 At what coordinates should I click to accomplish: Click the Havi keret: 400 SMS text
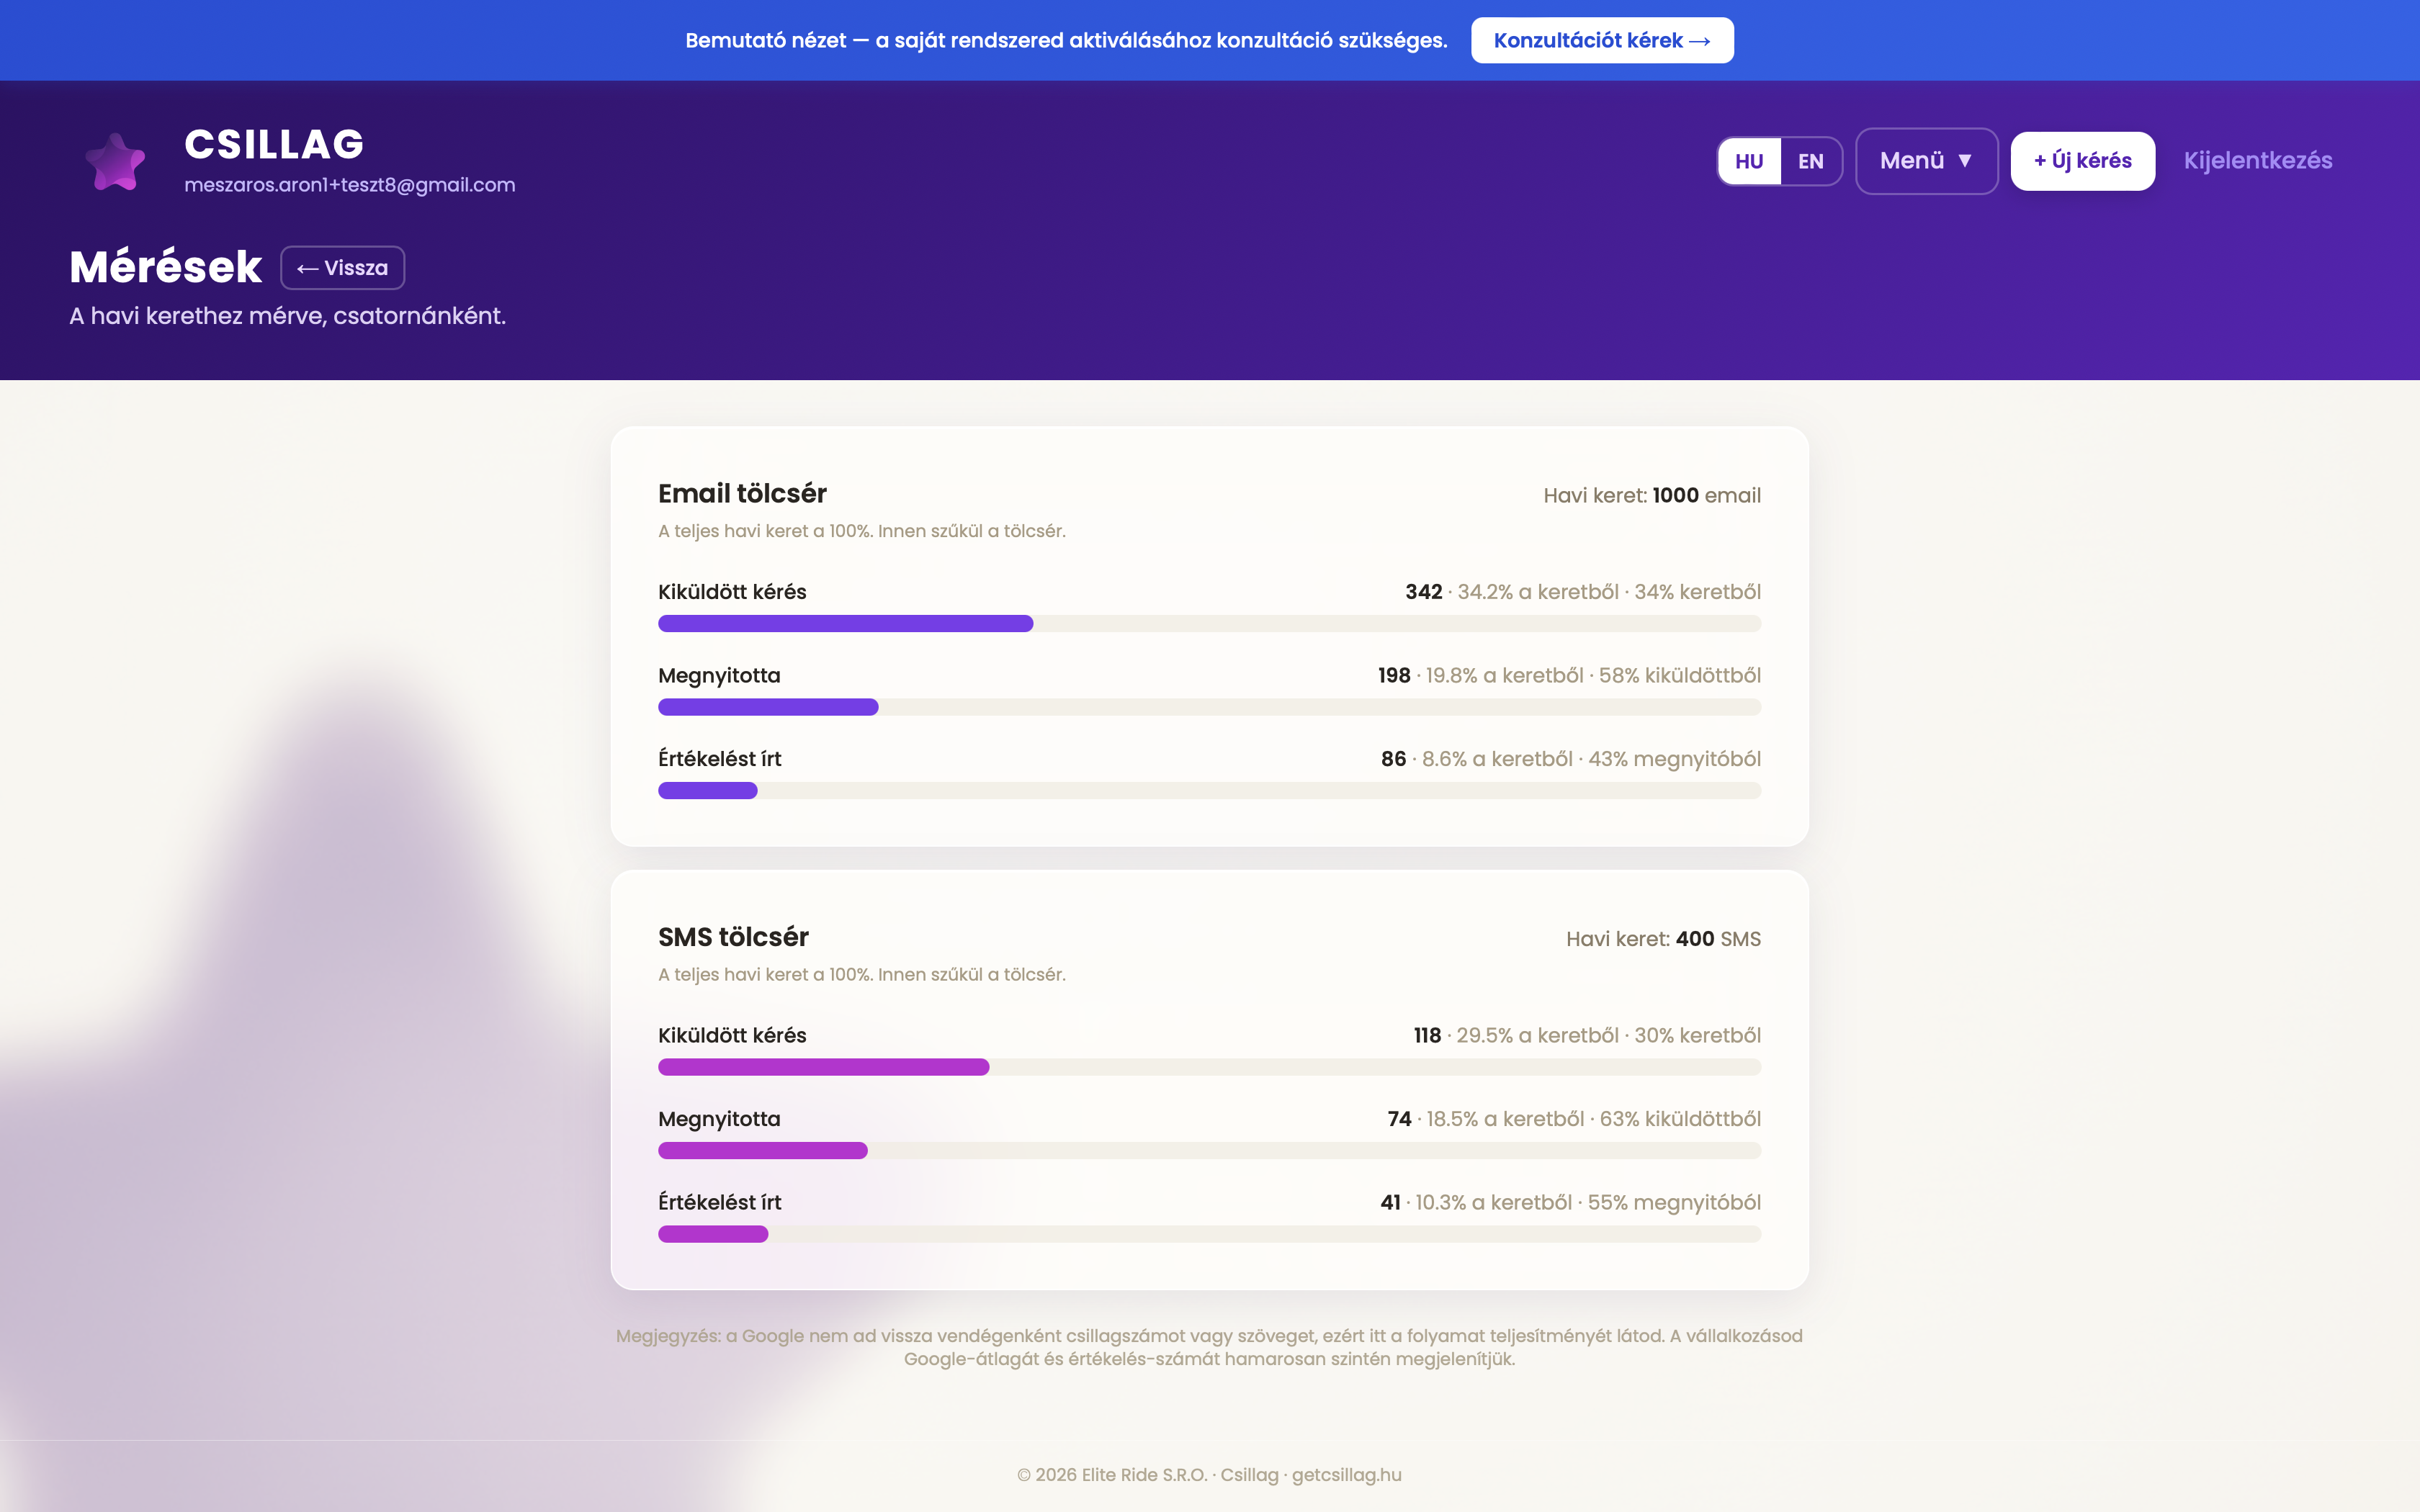[x=1663, y=939]
